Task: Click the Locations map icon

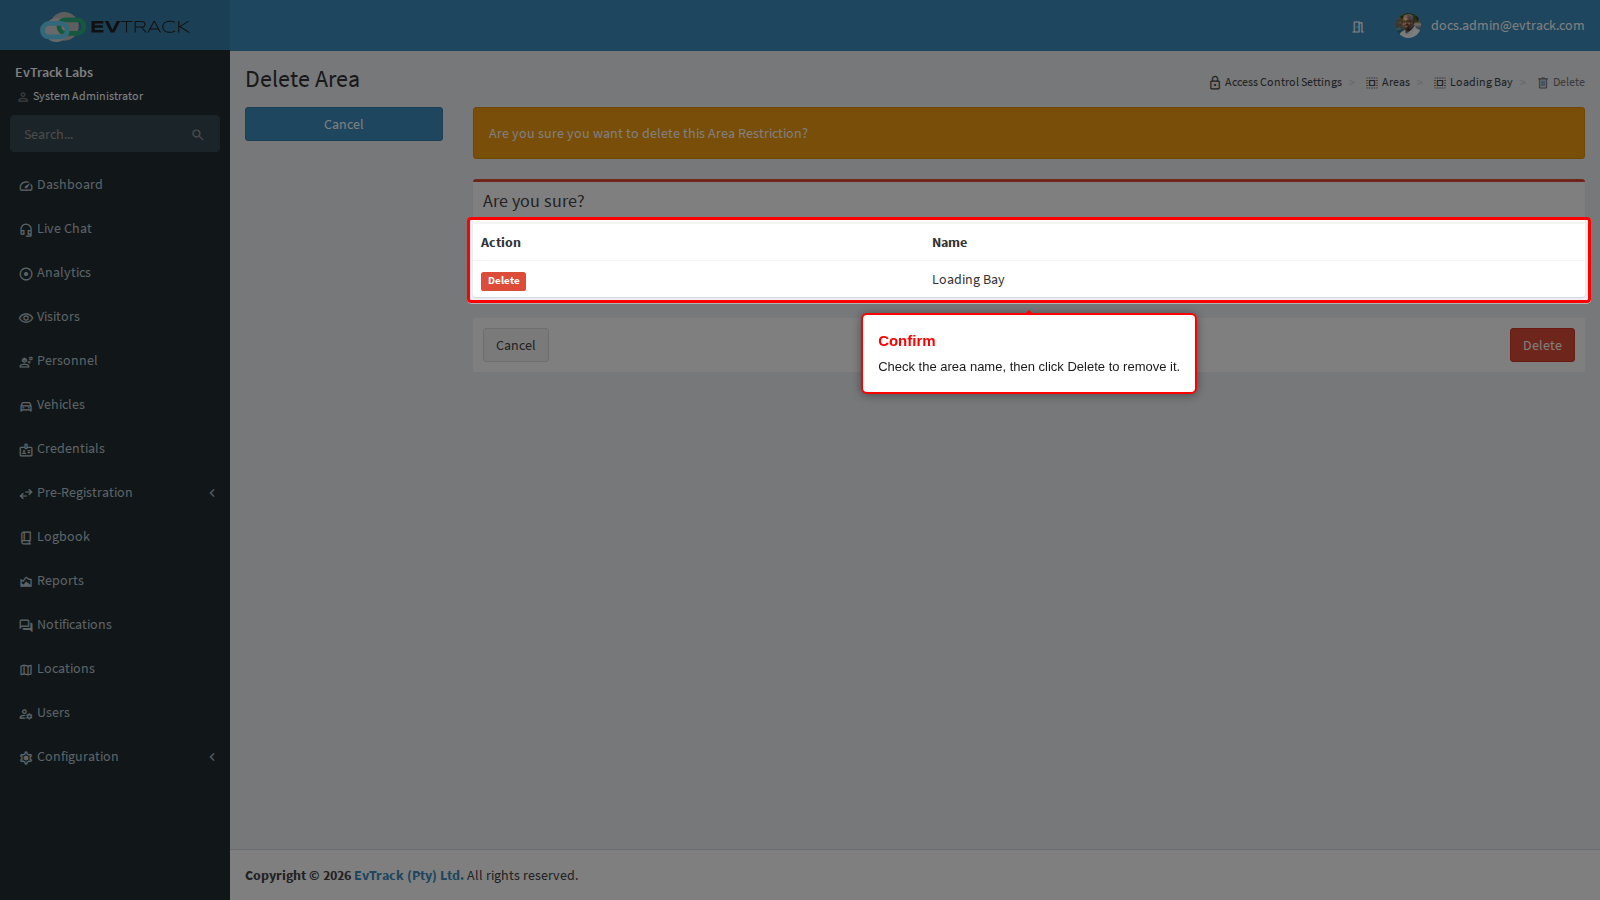Action: [x=26, y=670]
